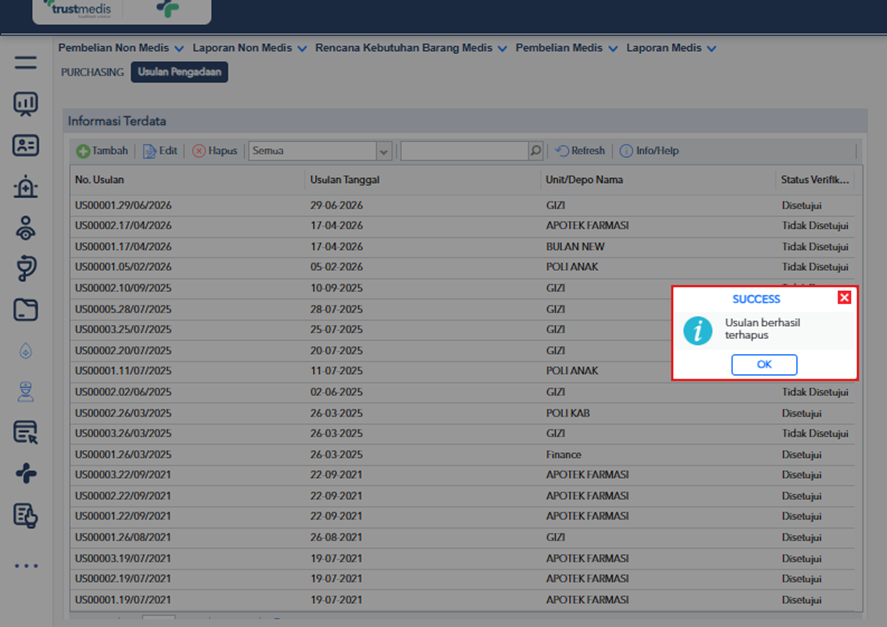The height and width of the screenshot is (627, 887).
Task: Click the PURCHASING breadcrumb label
Action: pyautogui.click(x=92, y=72)
